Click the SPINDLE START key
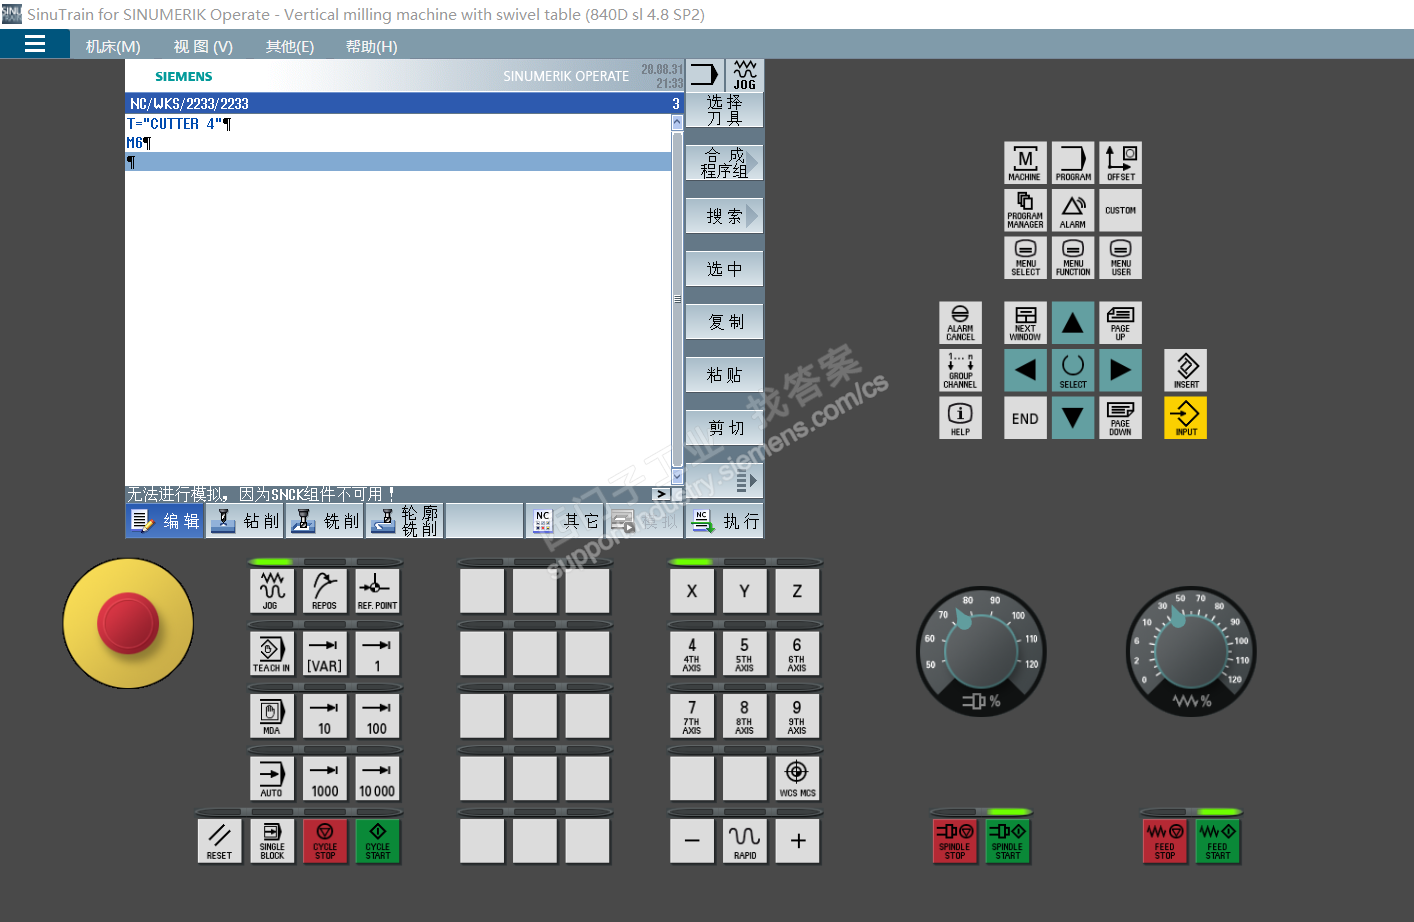Image resolution: width=1414 pixels, height=922 pixels. [1008, 841]
